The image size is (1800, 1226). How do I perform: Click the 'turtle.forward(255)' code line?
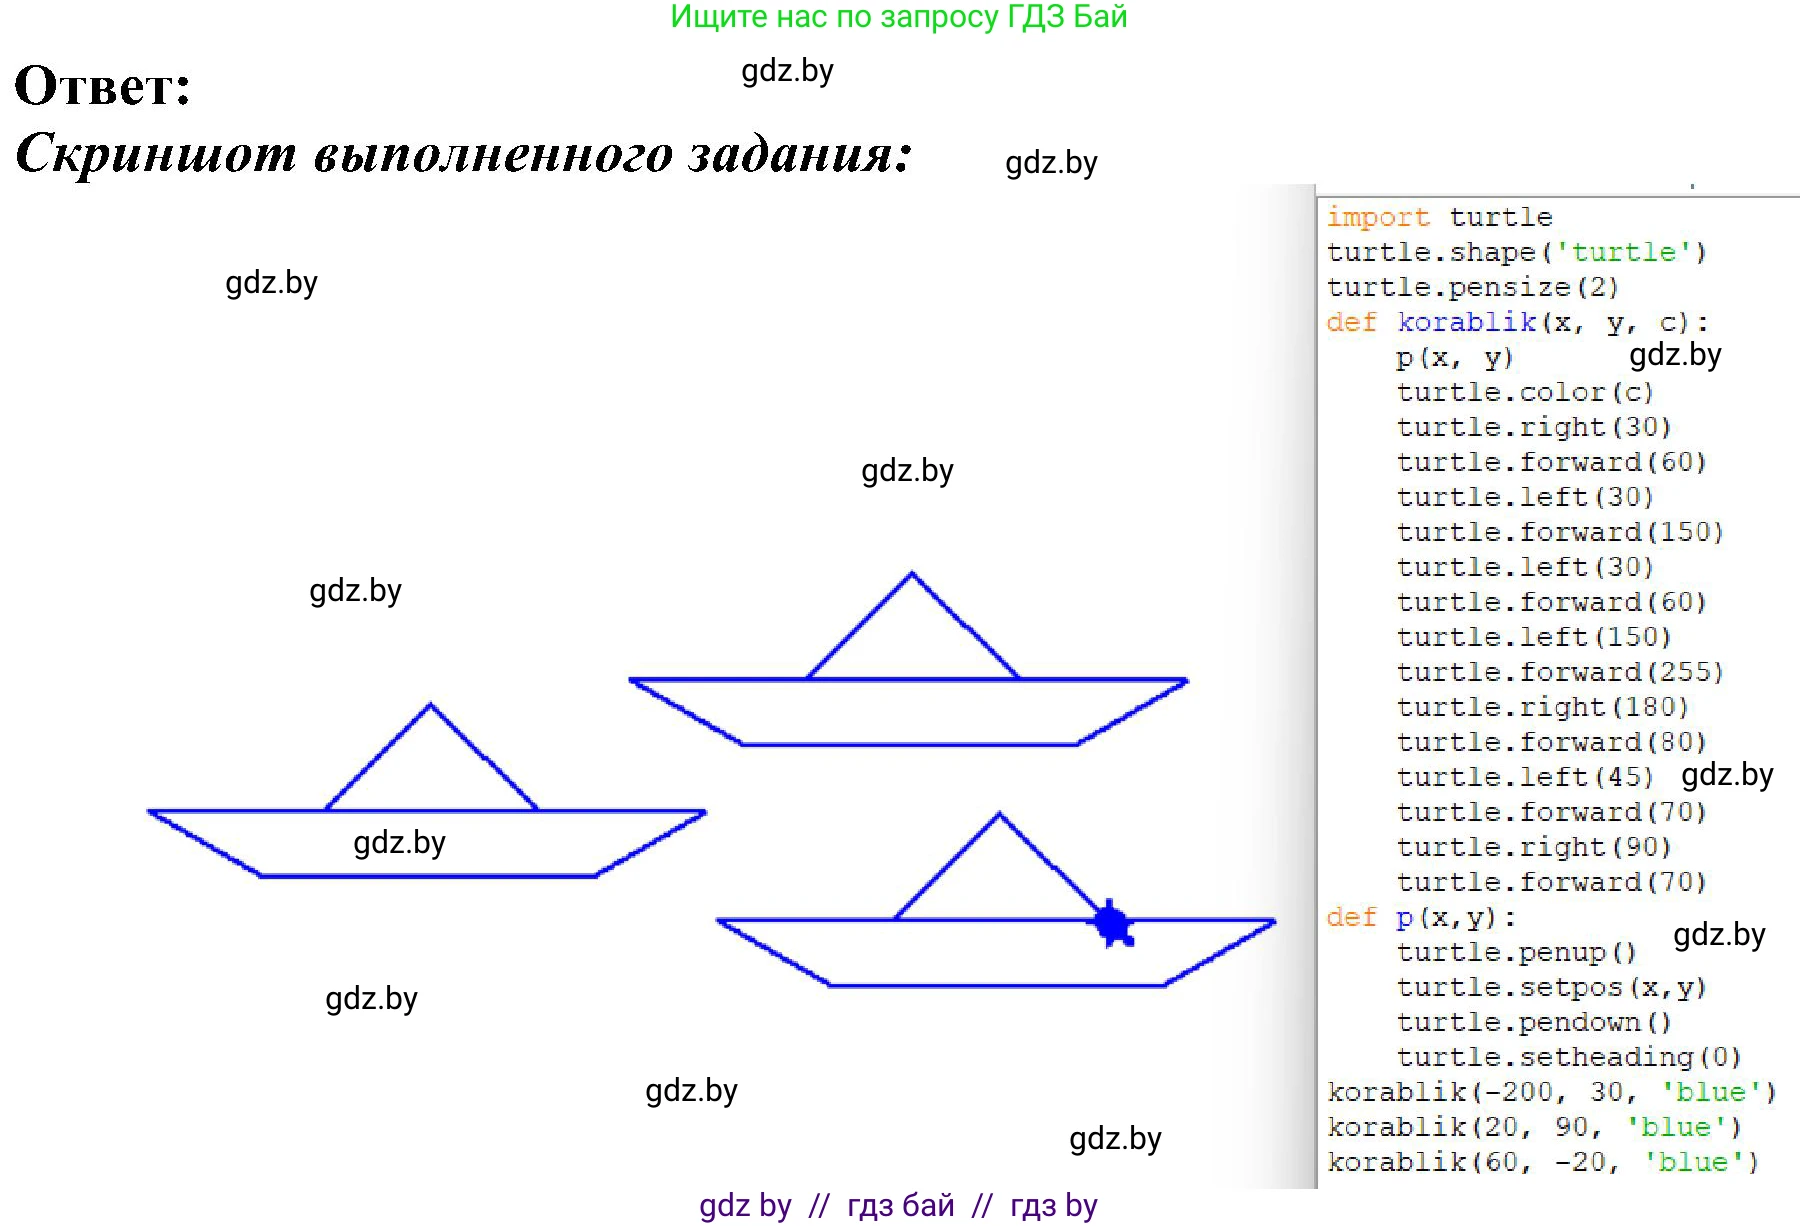1560,672
